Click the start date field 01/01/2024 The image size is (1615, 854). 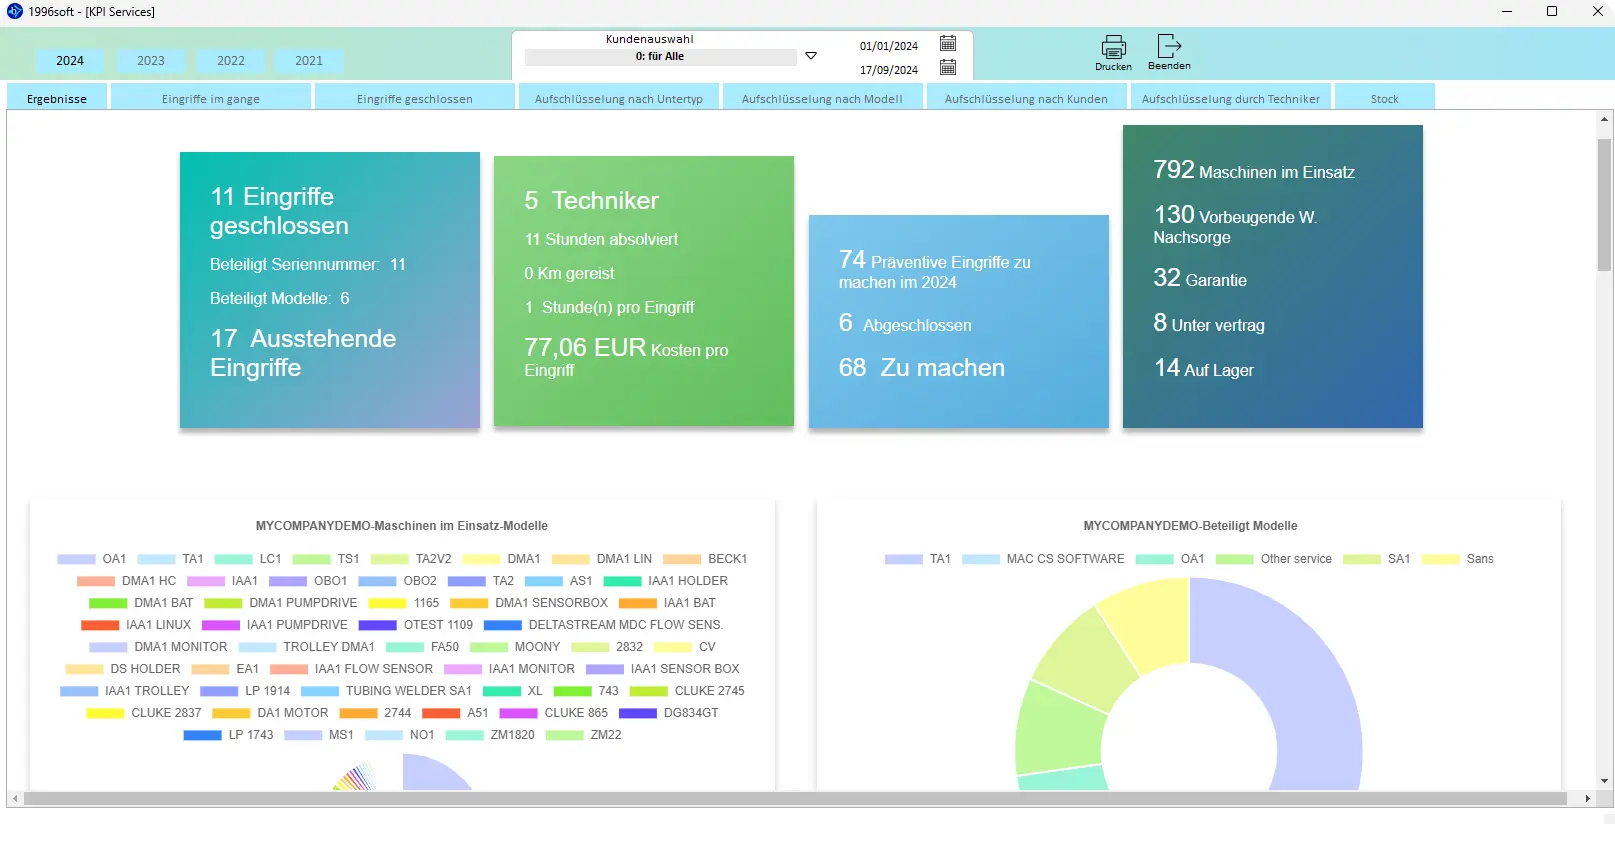889,46
